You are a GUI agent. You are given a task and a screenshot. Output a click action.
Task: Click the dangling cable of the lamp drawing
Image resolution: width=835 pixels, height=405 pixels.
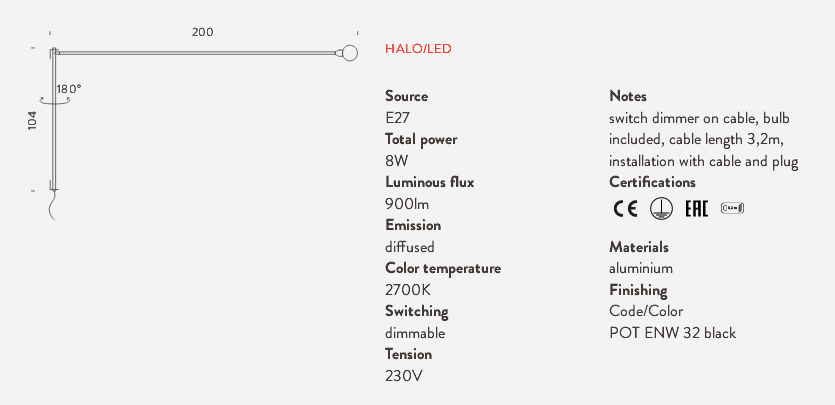[x=52, y=205]
